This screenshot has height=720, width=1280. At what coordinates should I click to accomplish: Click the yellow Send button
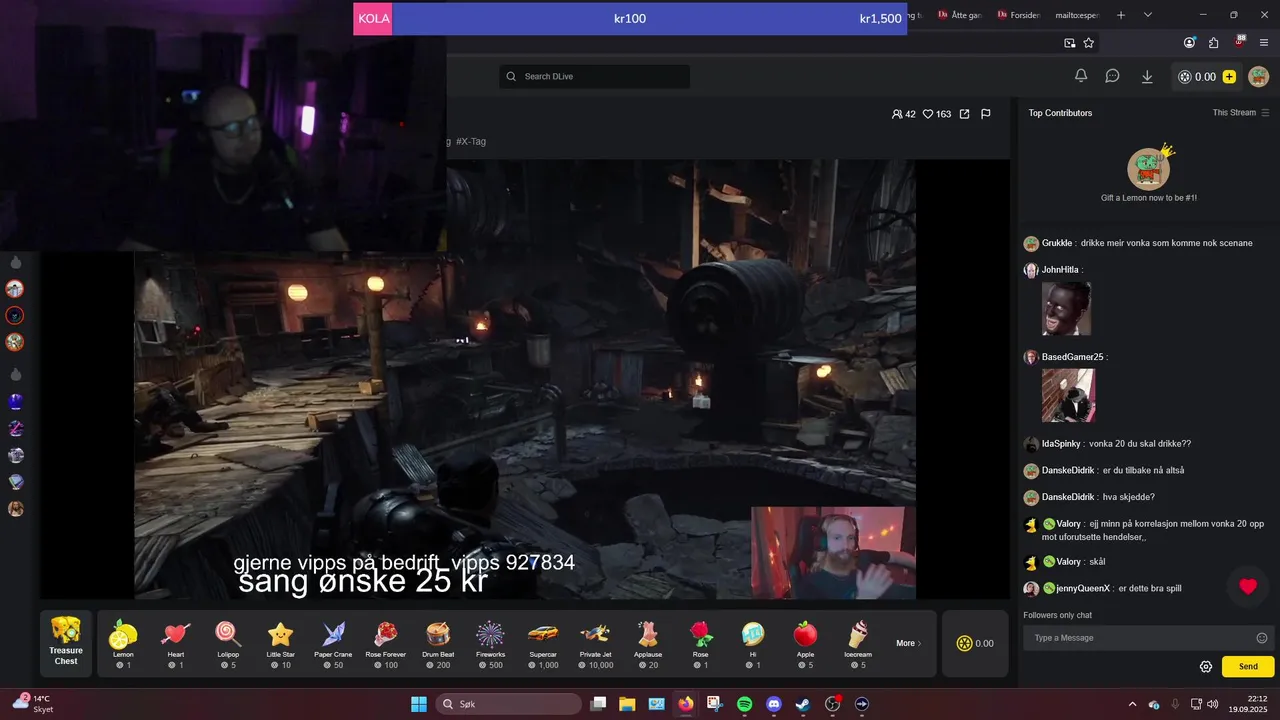point(1248,667)
